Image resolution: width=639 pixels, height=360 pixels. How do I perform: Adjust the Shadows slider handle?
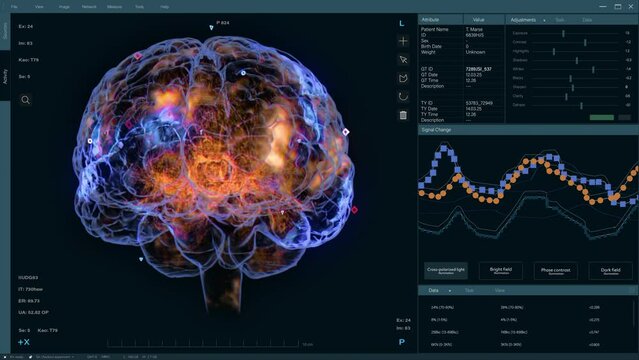(x=577, y=61)
